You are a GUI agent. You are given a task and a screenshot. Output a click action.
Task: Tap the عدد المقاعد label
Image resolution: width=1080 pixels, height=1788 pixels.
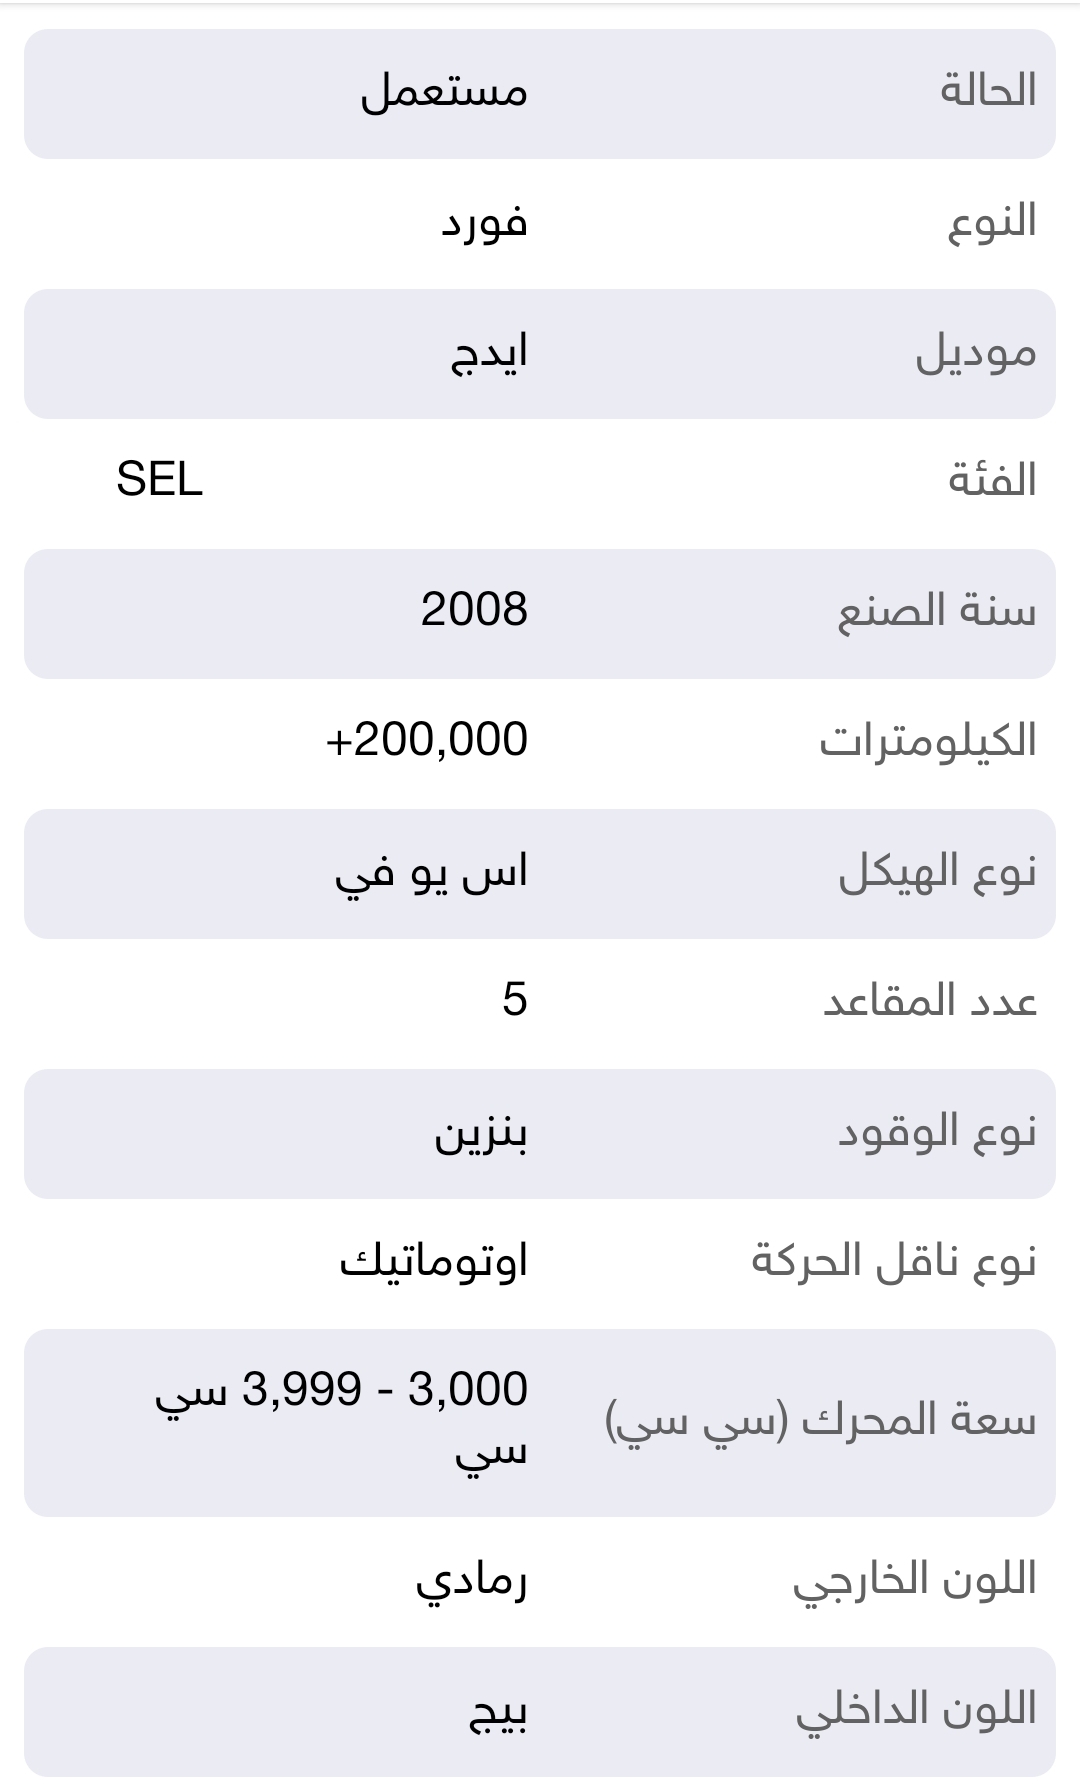tap(930, 1001)
